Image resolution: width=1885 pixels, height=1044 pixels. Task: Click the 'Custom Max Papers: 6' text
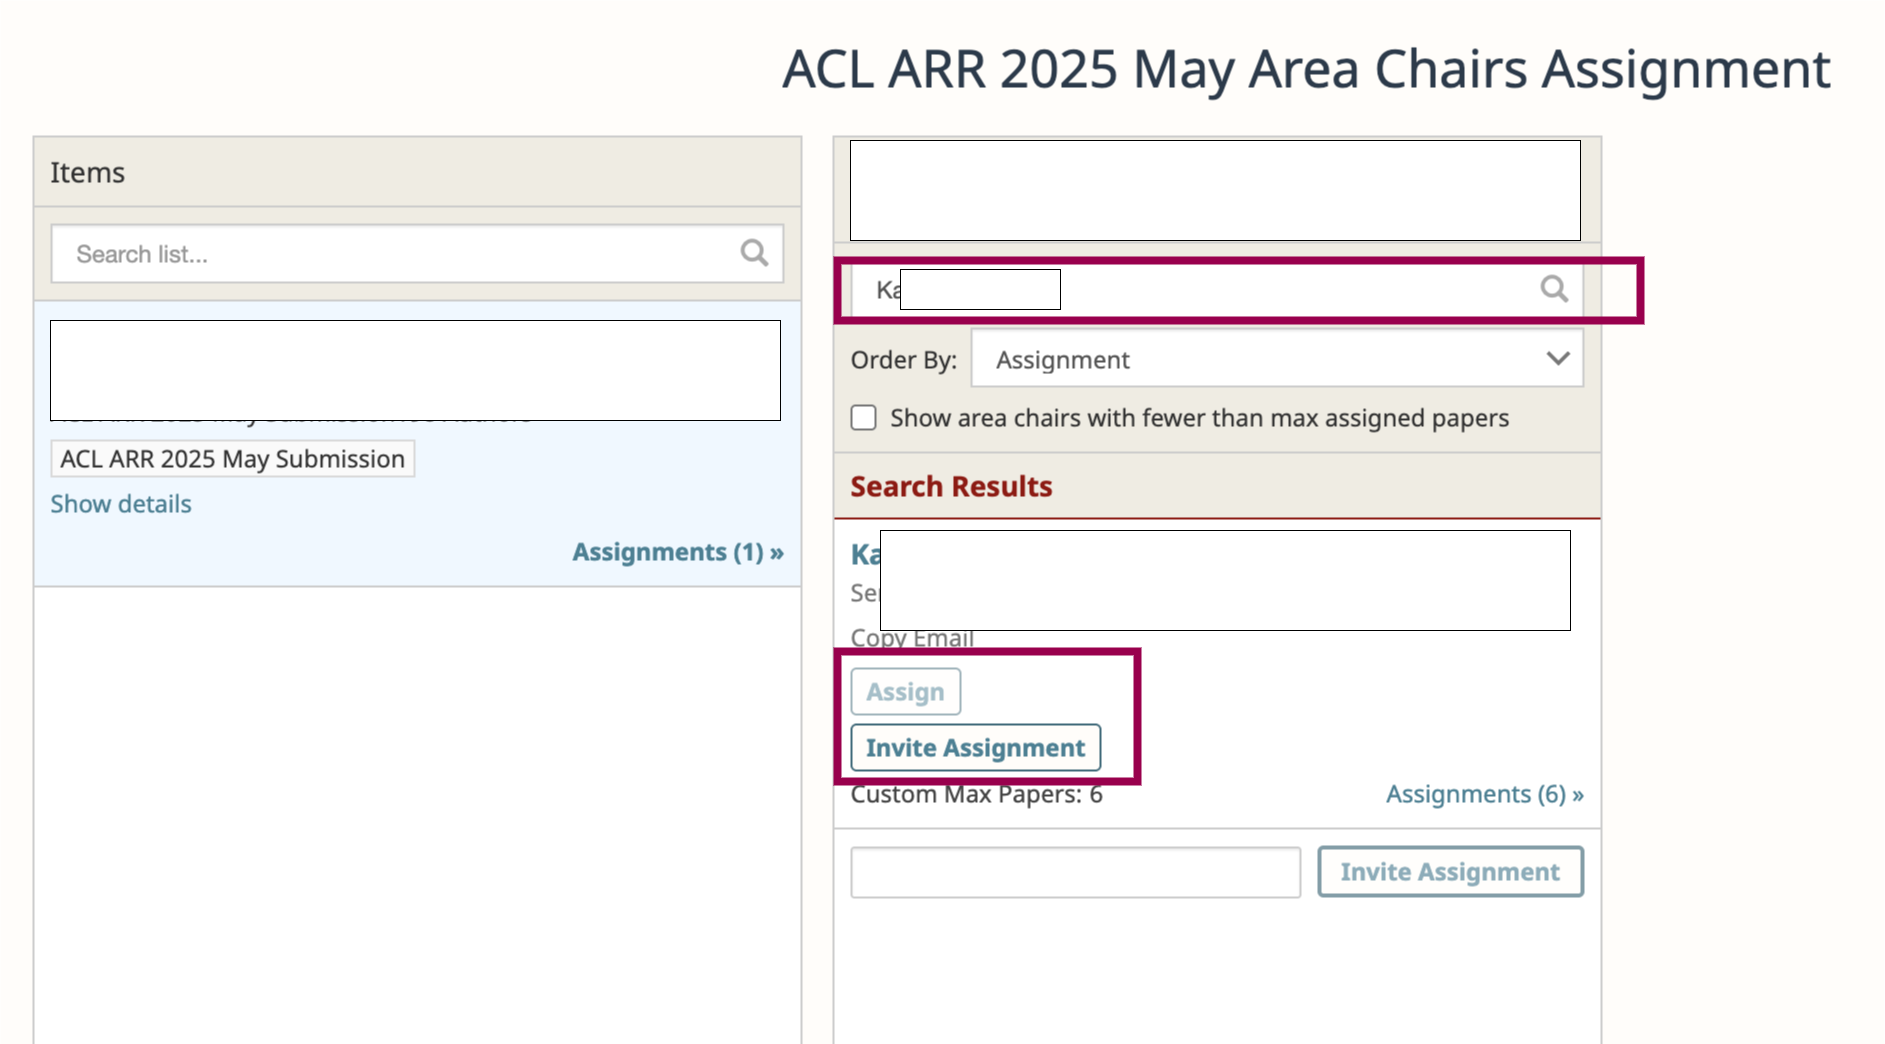(976, 795)
